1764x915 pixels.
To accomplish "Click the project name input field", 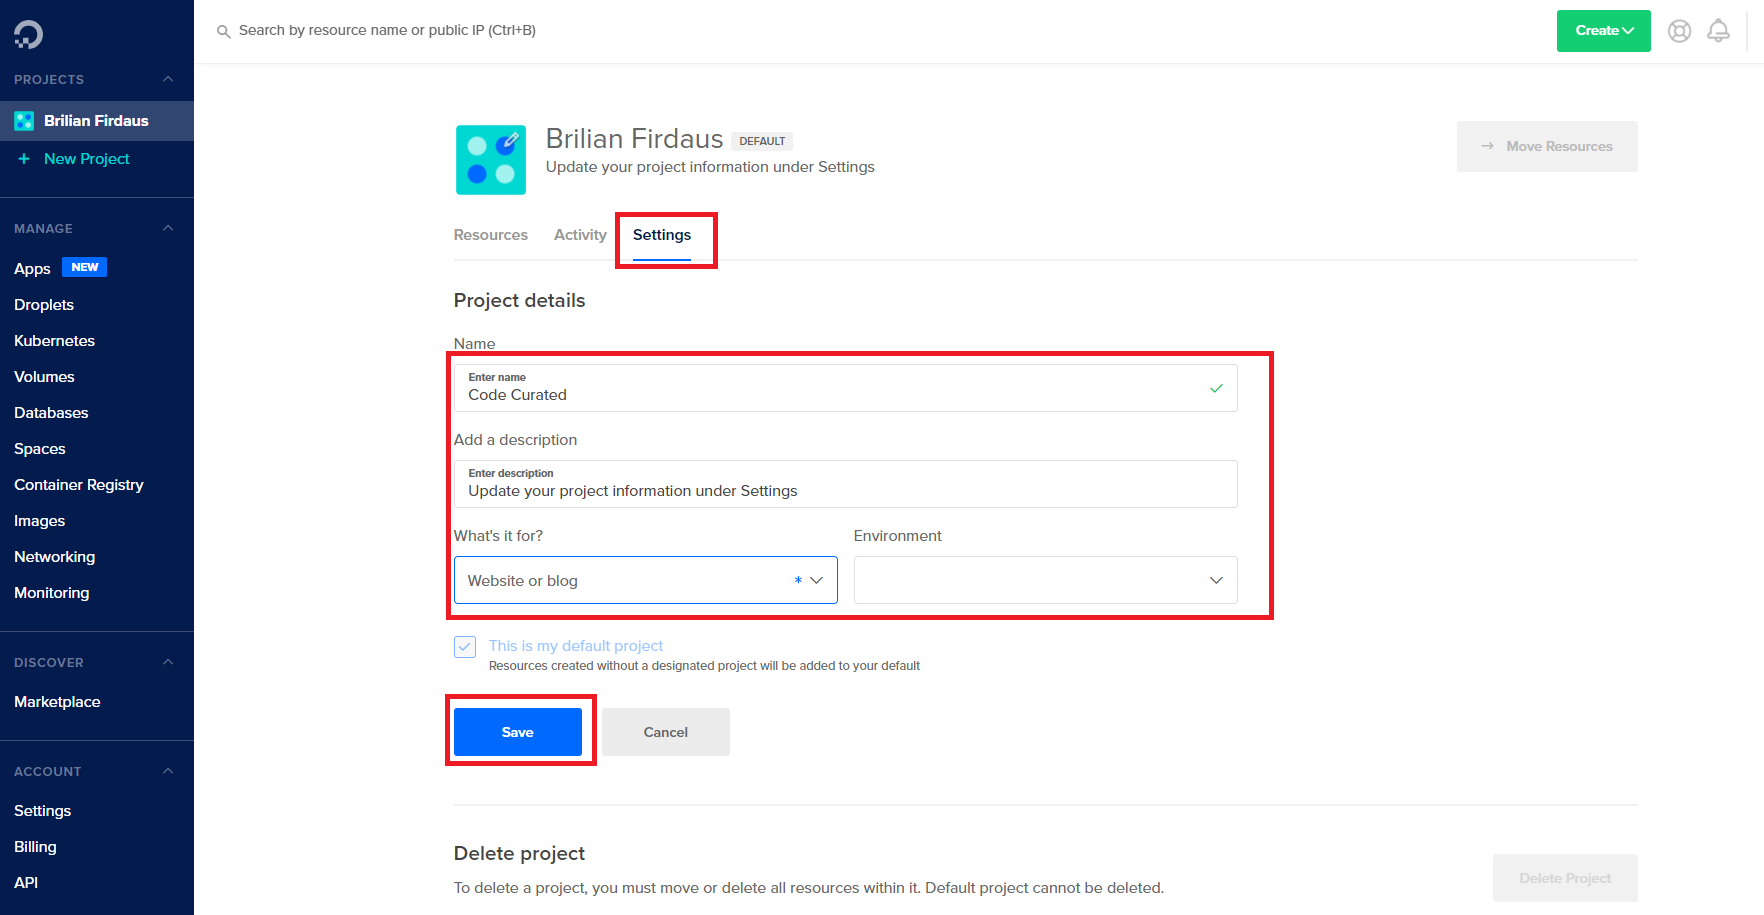I will [846, 388].
